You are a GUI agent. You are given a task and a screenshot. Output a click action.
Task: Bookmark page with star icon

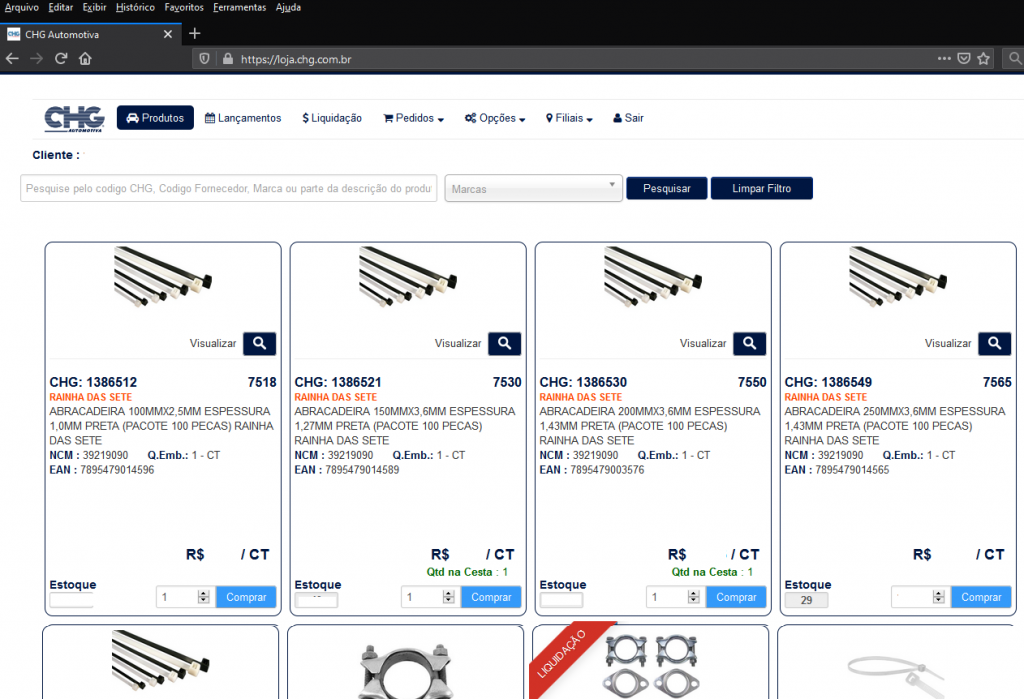click(x=984, y=59)
